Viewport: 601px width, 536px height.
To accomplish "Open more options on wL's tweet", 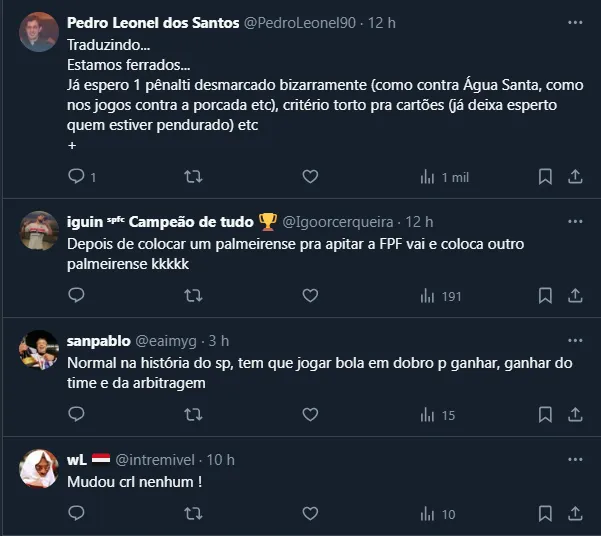I will [x=575, y=459].
